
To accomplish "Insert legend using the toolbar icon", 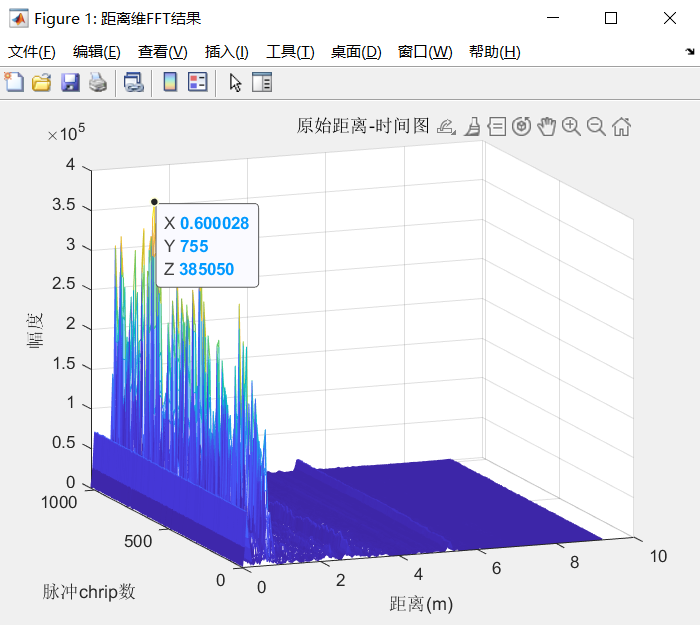I will point(198,82).
